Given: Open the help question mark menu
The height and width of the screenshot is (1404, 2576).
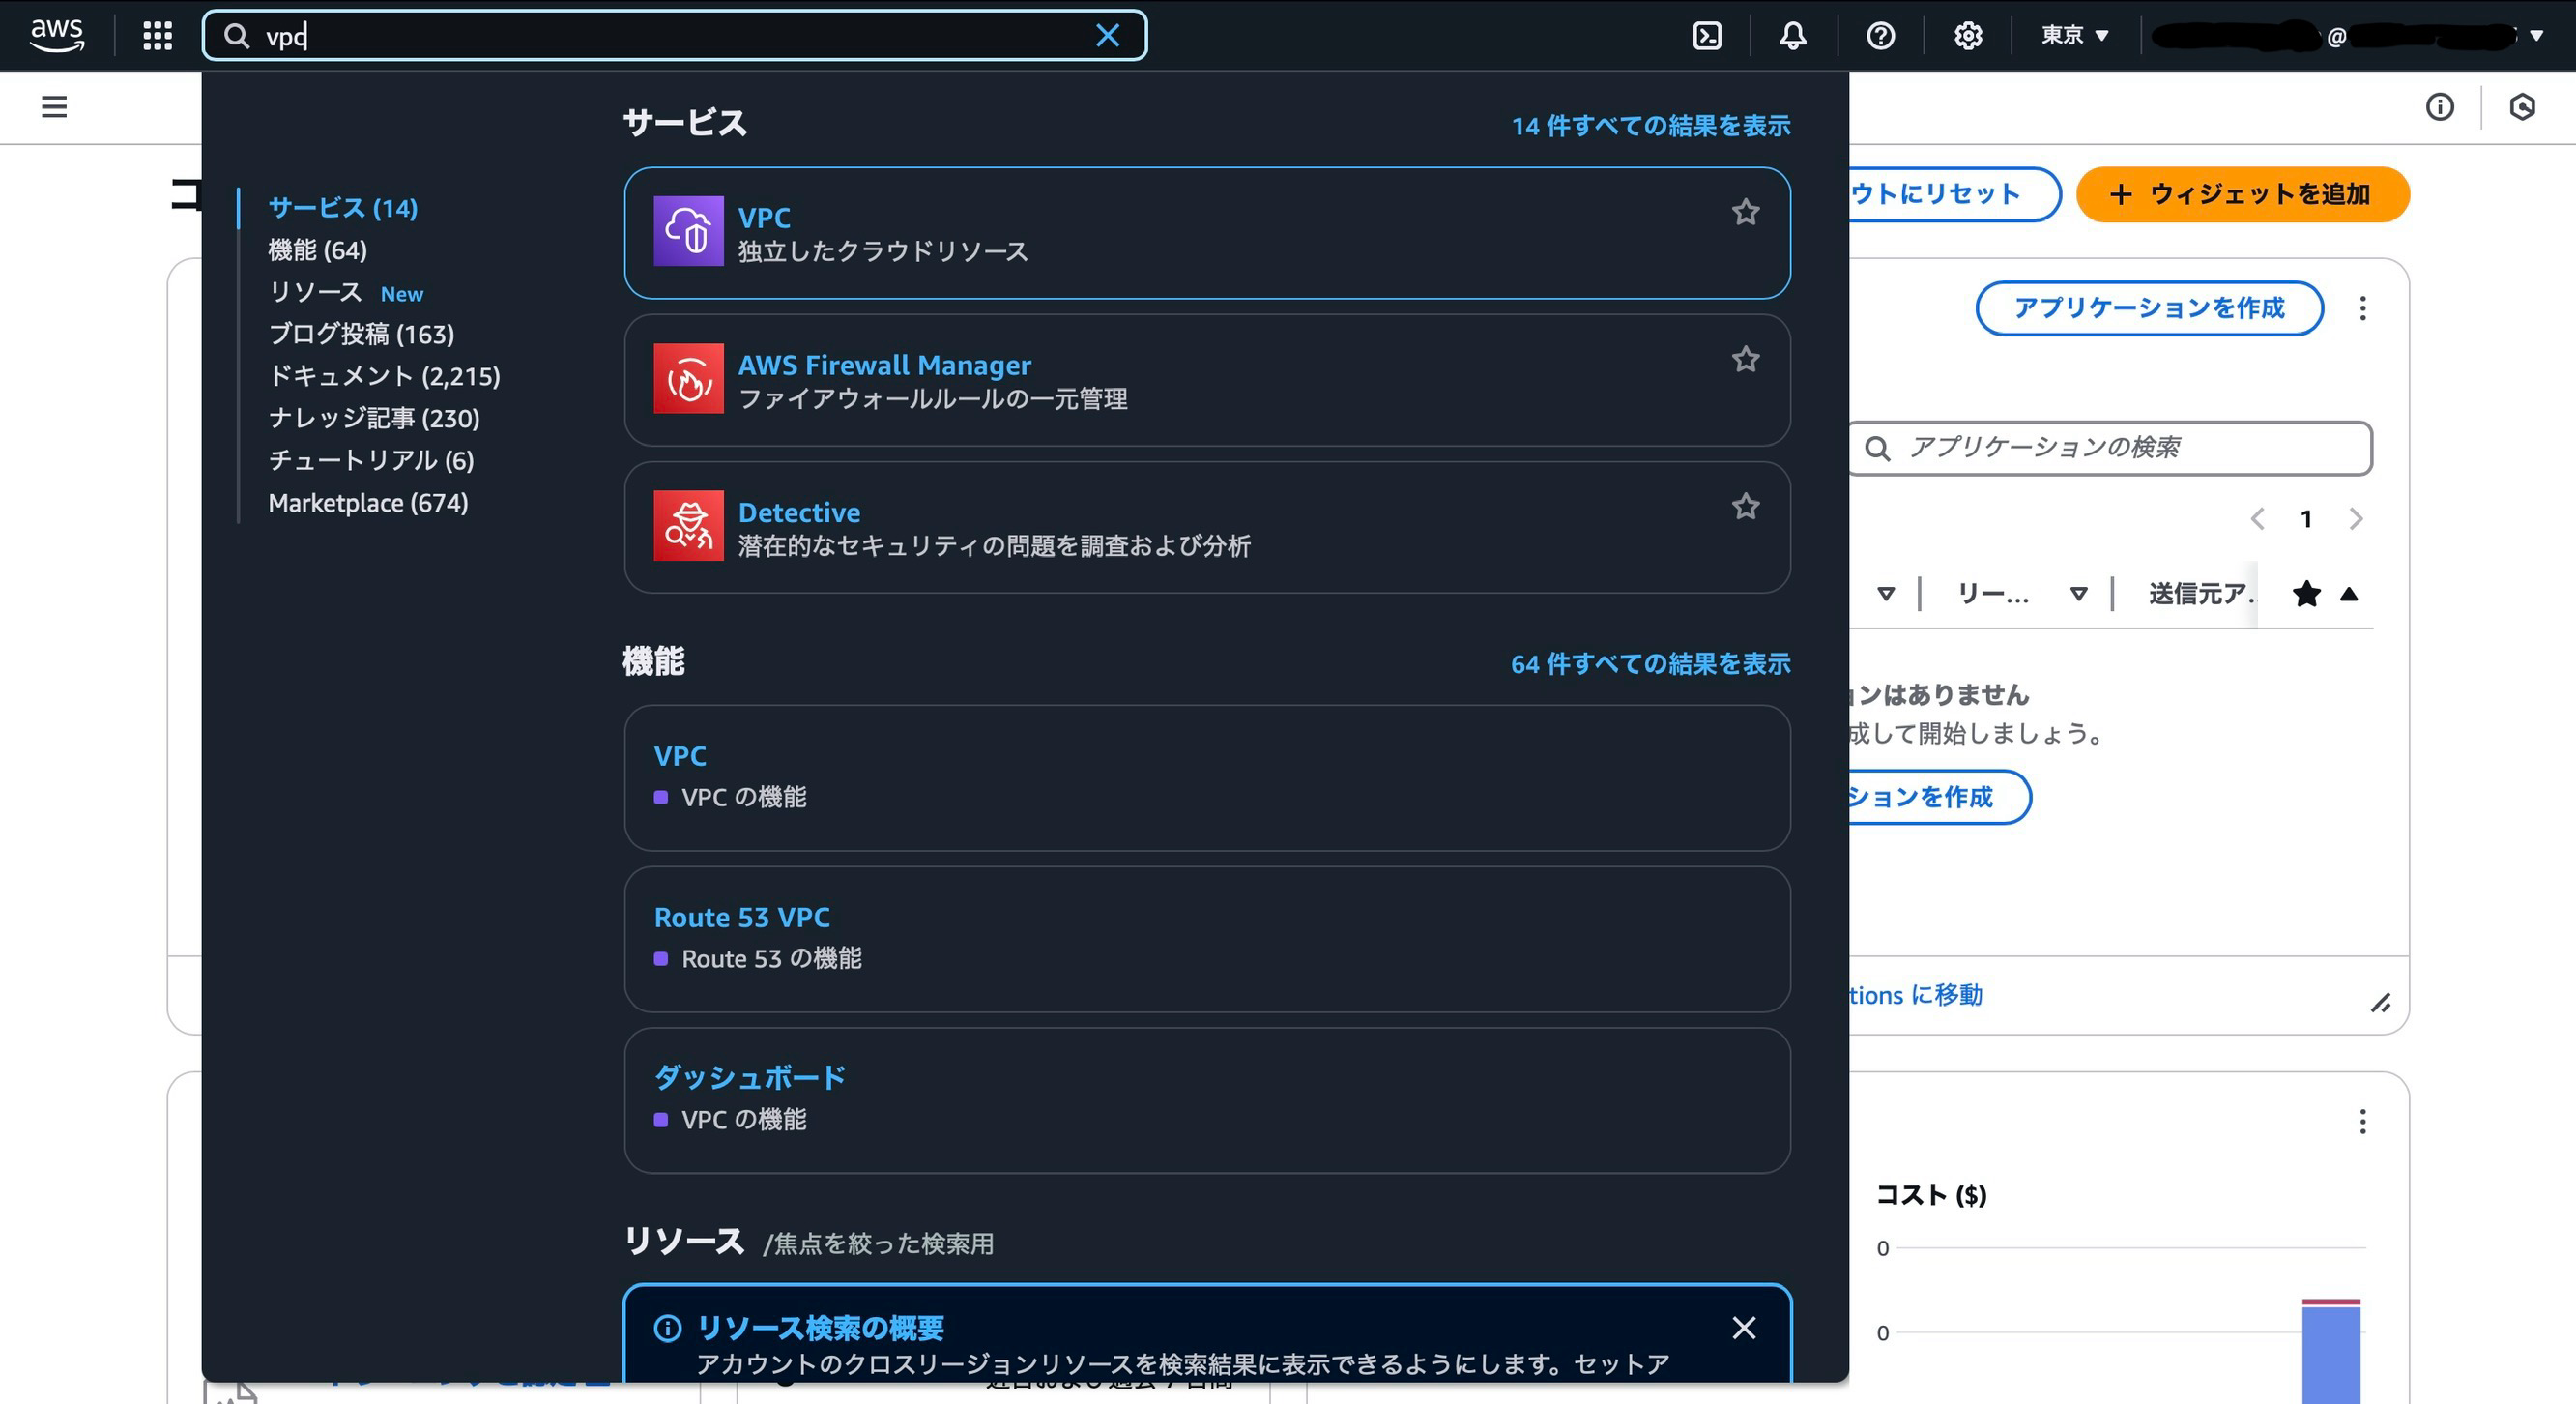Looking at the screenshot, I should pyautogui.click(x=1880, y=36).
